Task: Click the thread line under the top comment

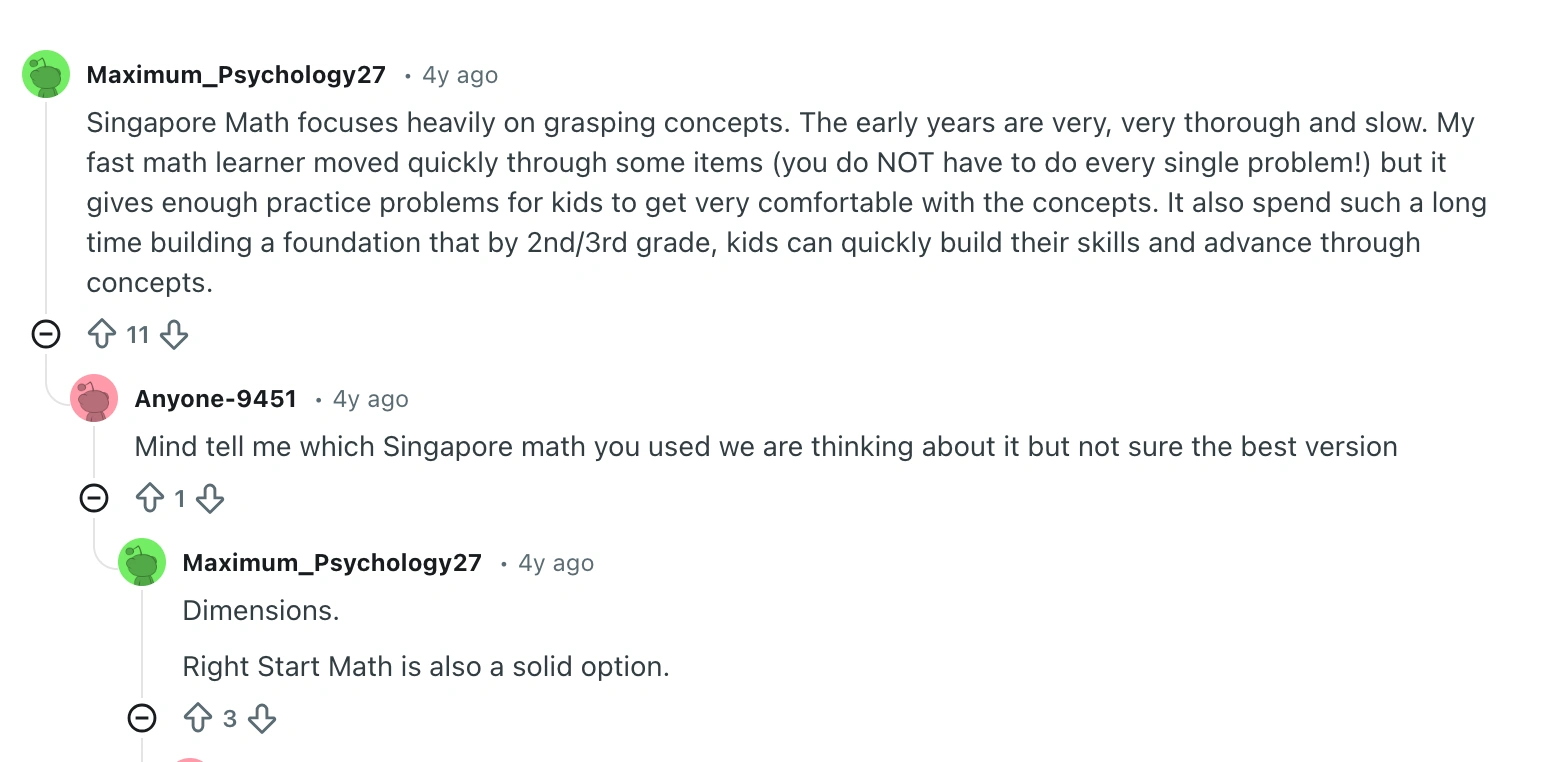Action: (x=46, y=200)
